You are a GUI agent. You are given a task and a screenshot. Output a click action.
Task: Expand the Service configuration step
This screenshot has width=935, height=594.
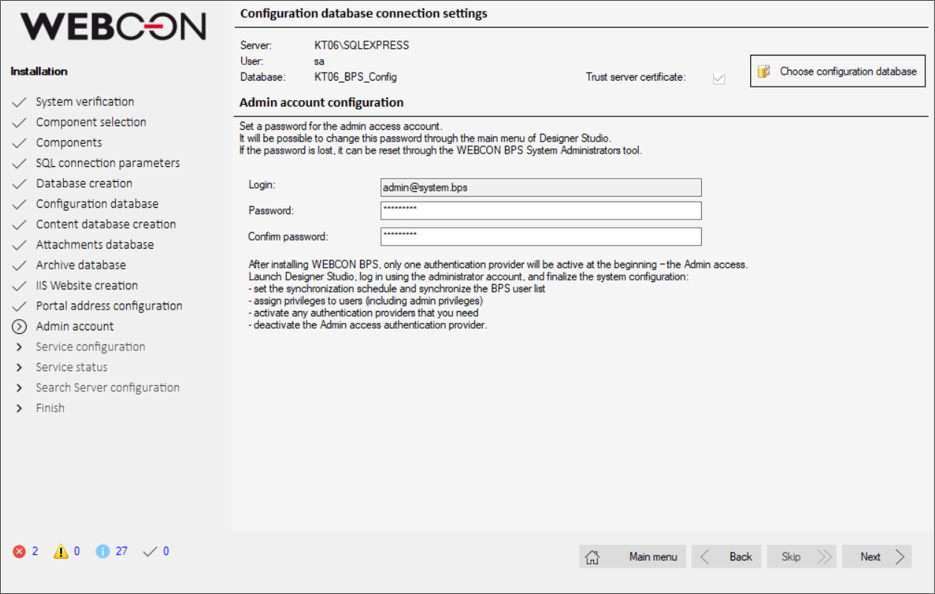[x=19, y=347]
